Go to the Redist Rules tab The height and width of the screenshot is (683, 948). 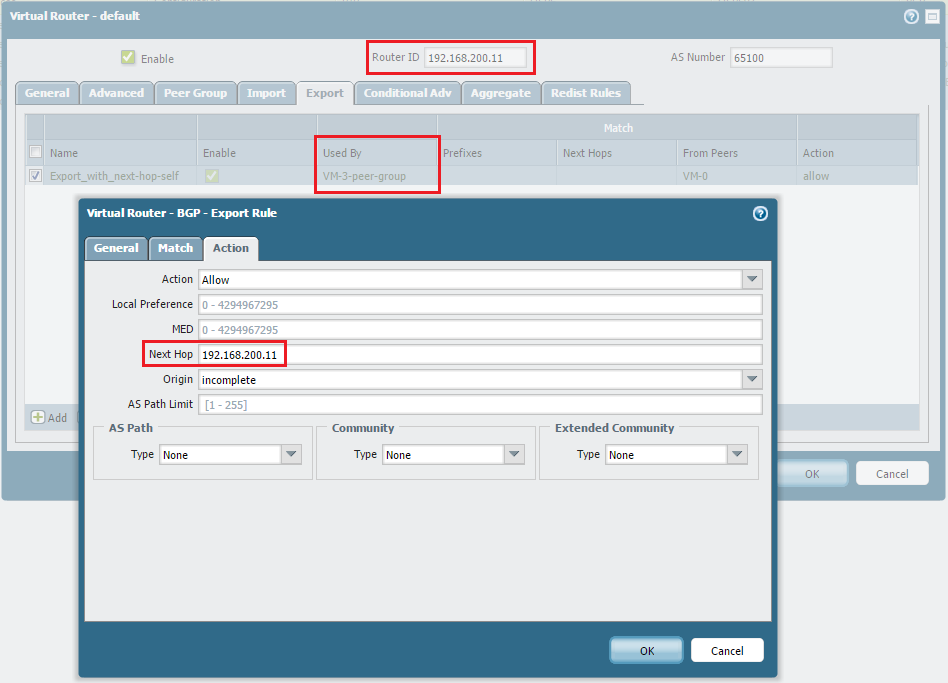tap(586, 93)
